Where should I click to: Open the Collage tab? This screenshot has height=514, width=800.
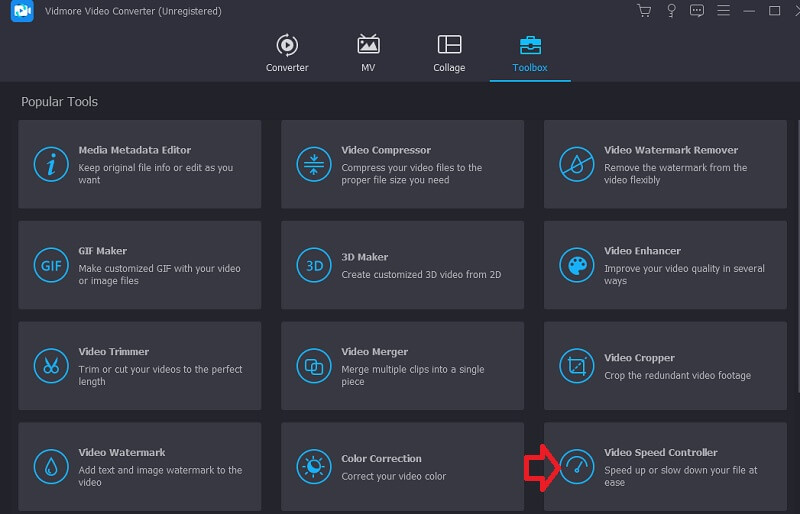click(x=449, y=54)
